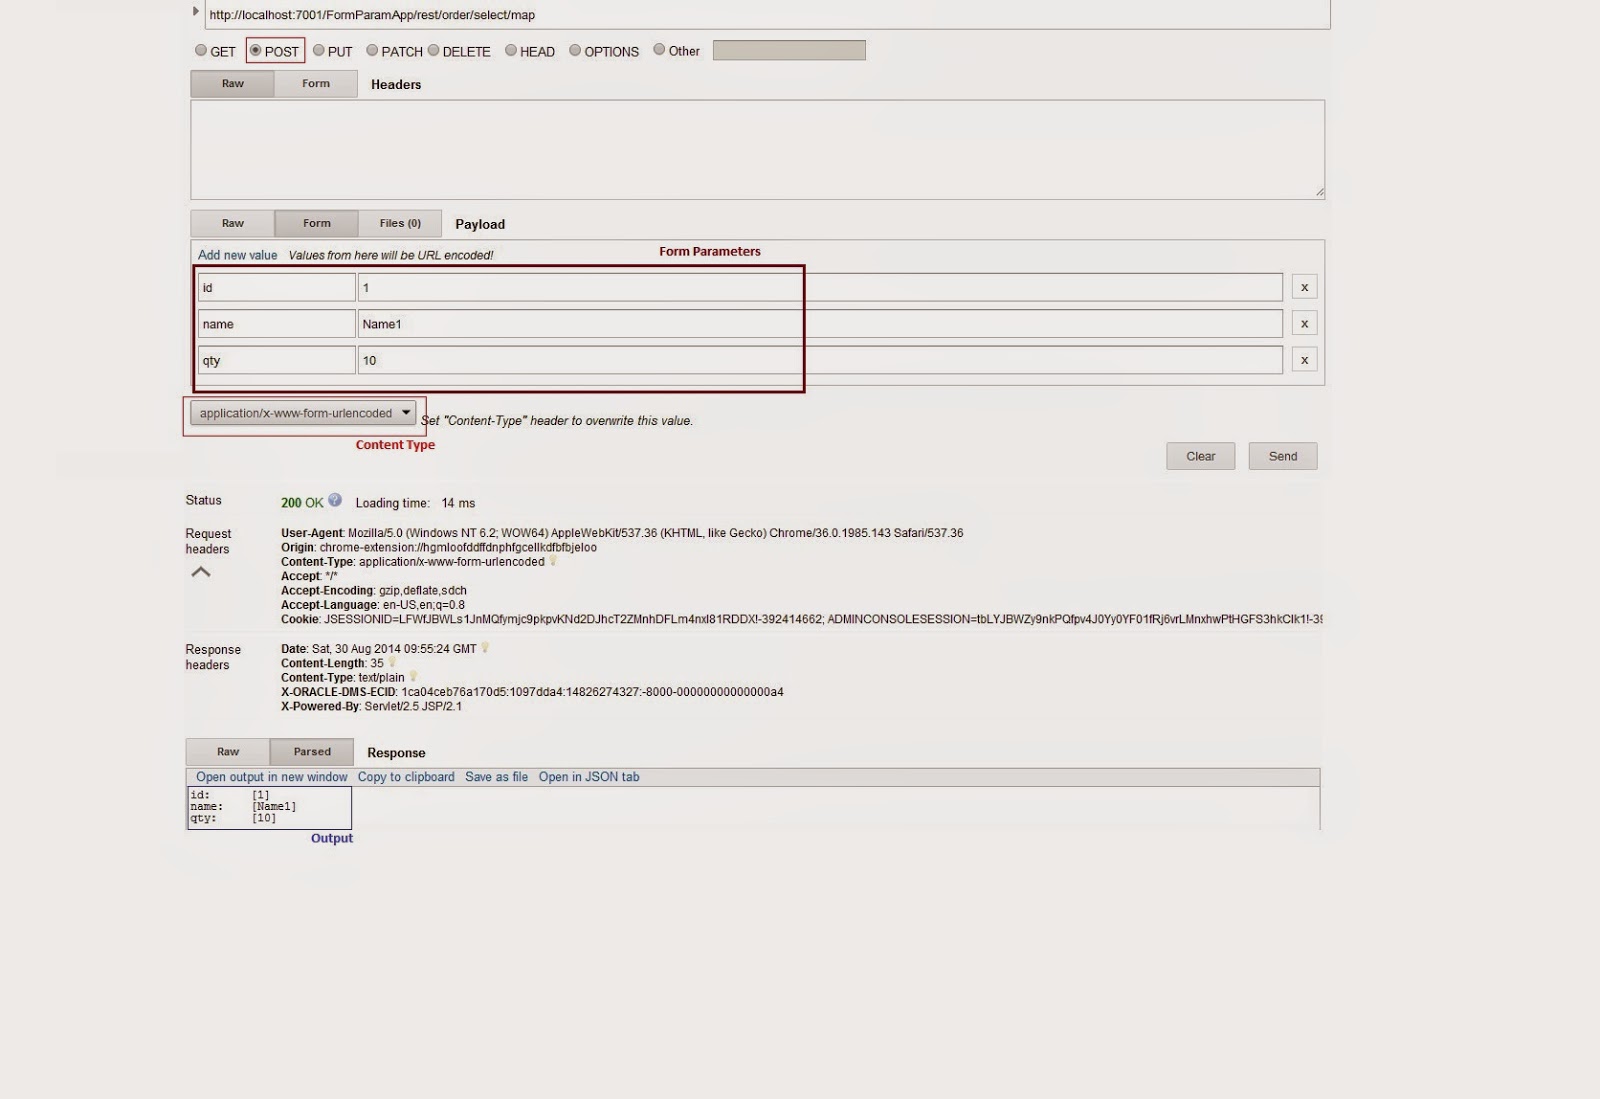This screenshot has width=1600, height=1099.
Task: Switch Payload editor to Form tab
Action: coord(317,224)
